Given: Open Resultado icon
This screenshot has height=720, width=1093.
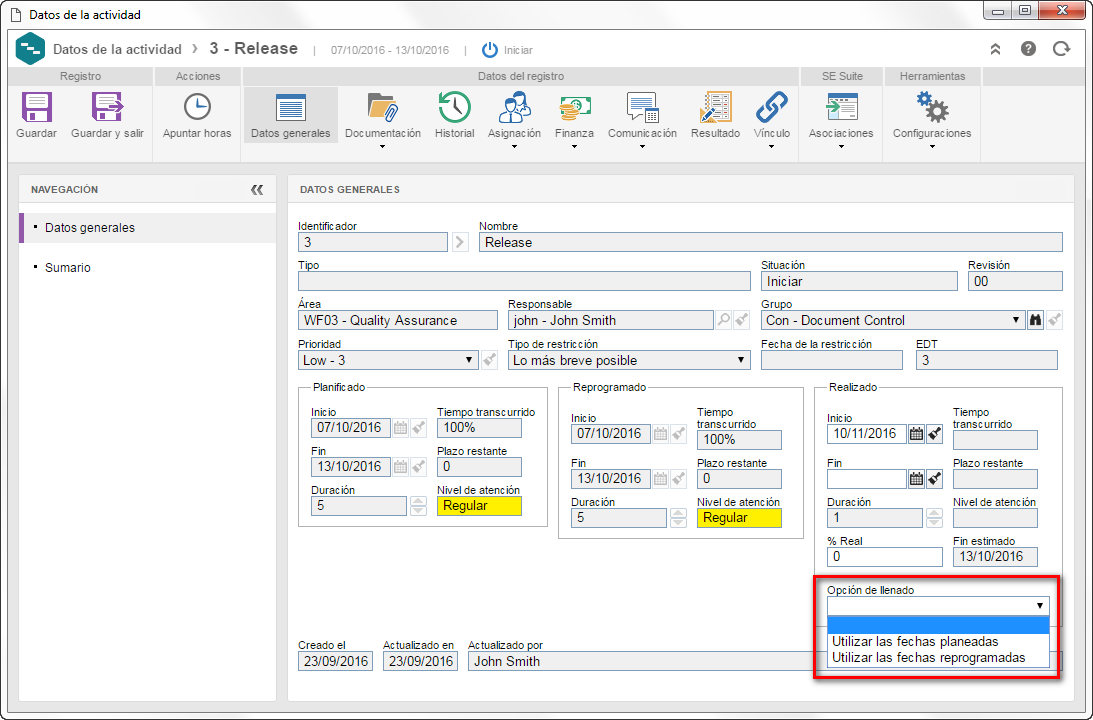Looking at the screenshot, I should click(715, 107).
